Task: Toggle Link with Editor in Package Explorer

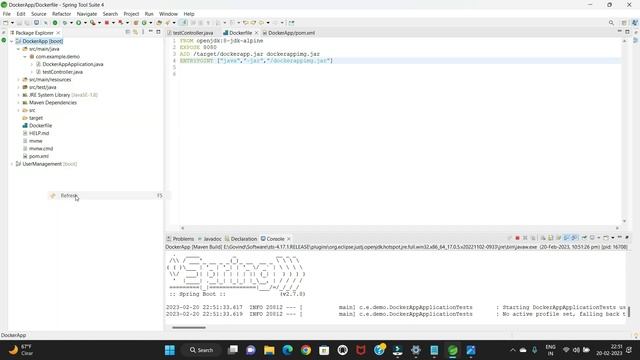Action: [x=135, y=32]
